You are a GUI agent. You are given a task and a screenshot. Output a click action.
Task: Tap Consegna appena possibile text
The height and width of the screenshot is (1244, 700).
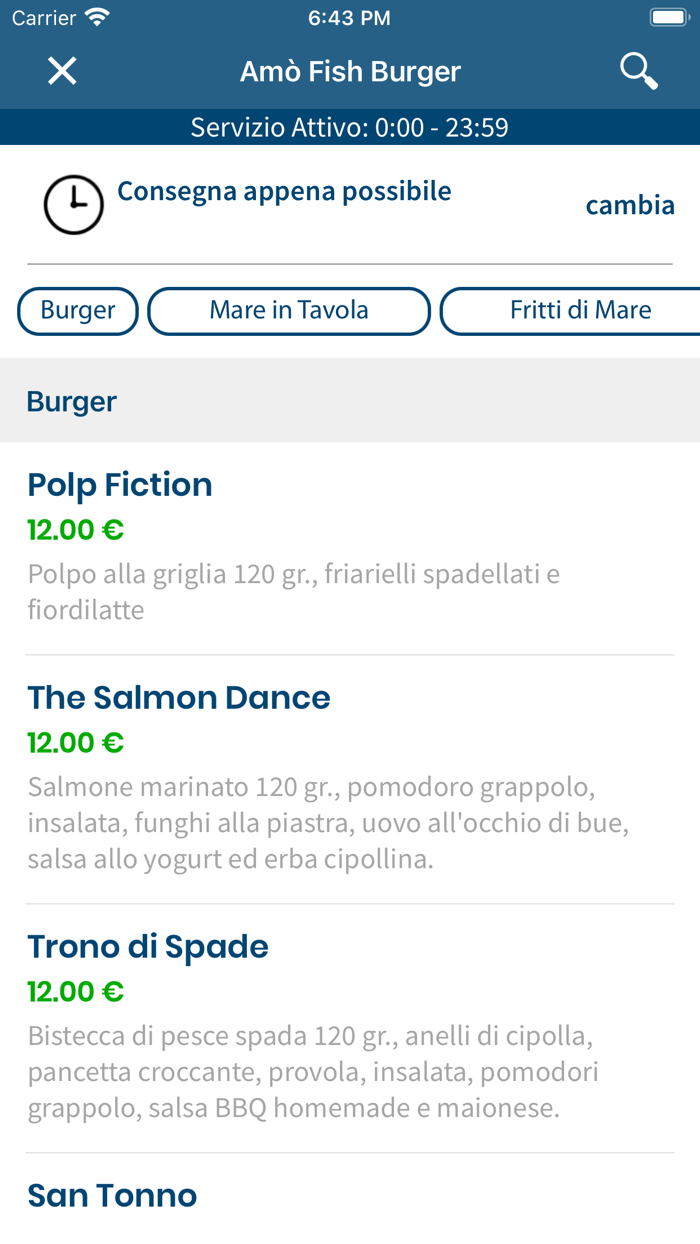pos(284,191)
